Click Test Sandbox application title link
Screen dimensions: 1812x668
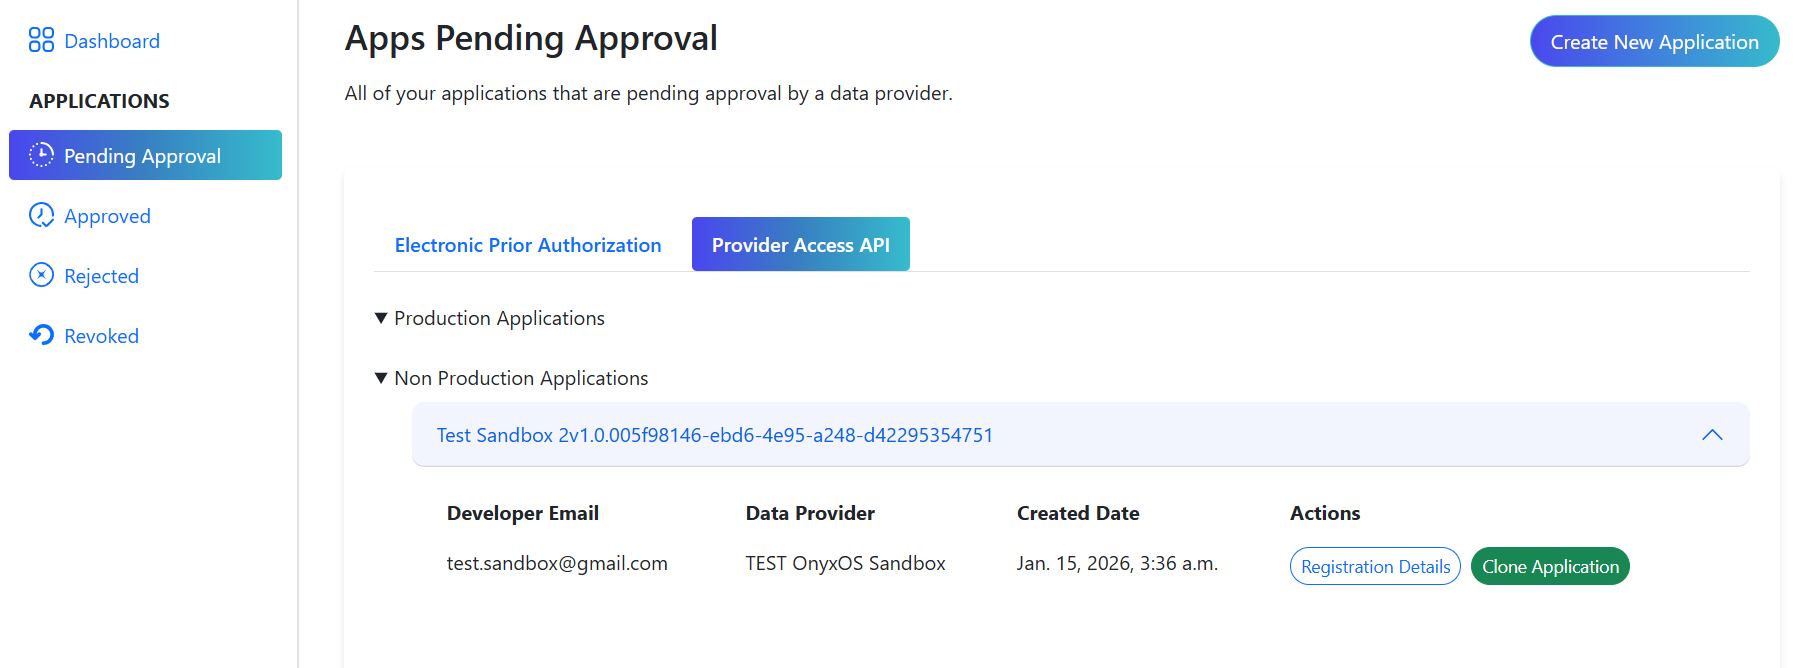click(714, 435)
